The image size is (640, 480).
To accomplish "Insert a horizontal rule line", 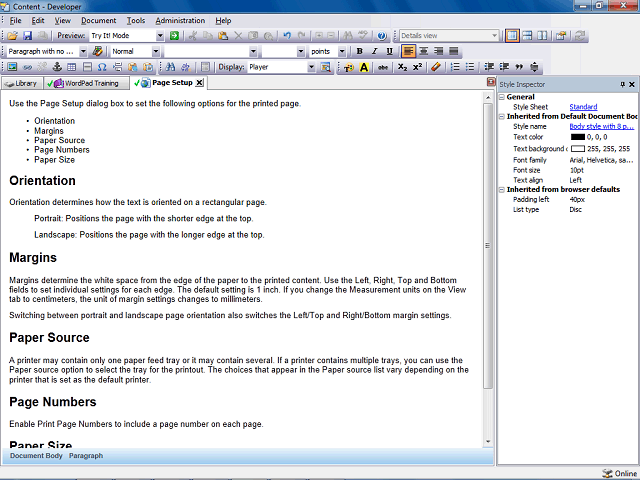I will [x=87, y=67].
